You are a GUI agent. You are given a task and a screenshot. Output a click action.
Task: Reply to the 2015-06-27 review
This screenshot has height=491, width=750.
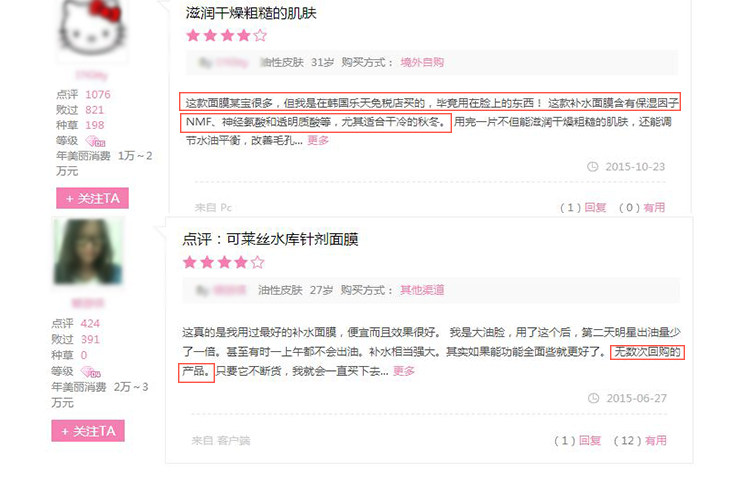590,440
